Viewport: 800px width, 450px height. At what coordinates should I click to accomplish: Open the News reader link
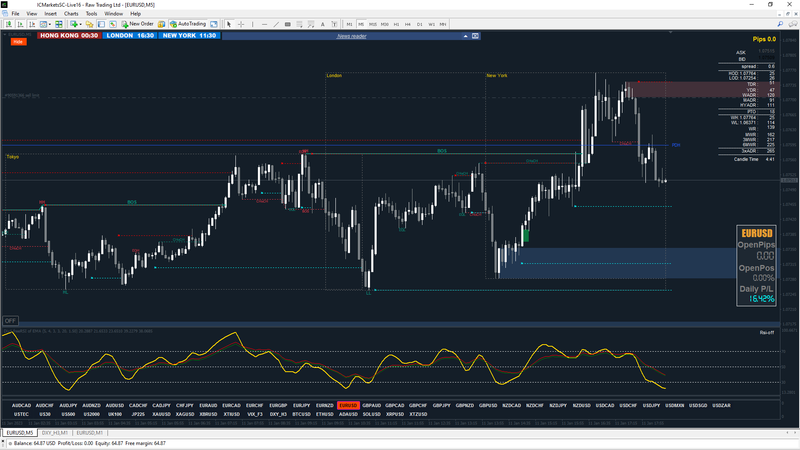(352, 36)
